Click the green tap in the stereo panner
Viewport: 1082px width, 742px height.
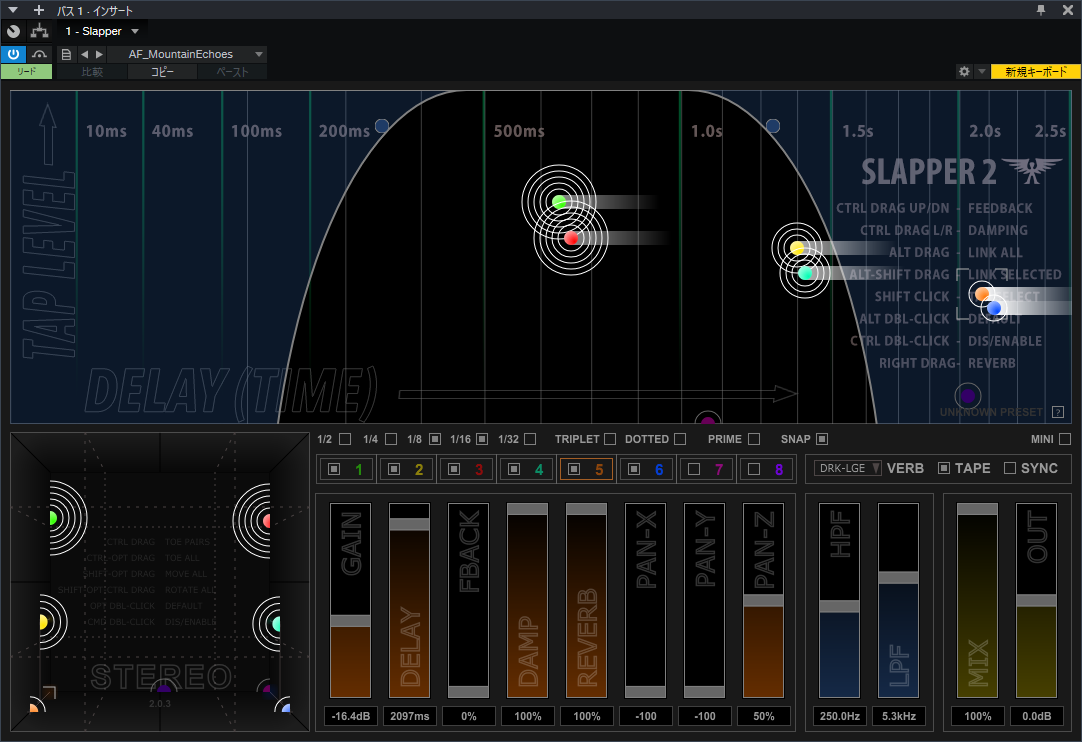(x=53, y=518)
